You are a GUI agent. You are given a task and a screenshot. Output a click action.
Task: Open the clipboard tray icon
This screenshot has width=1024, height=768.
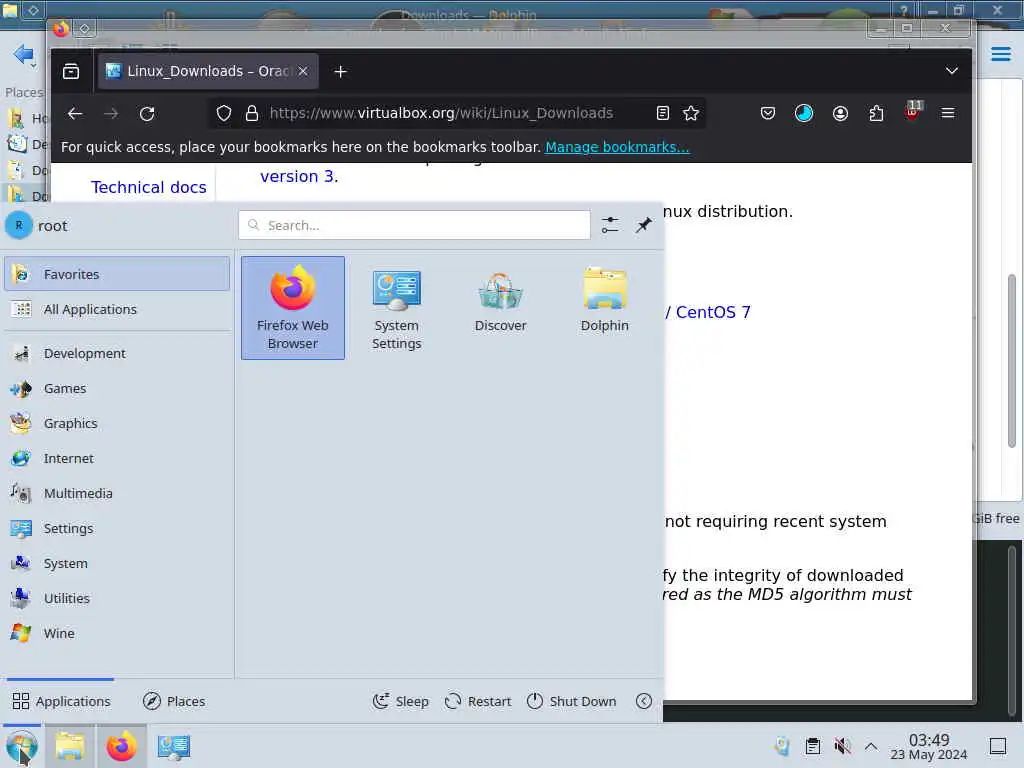(813, 746)
